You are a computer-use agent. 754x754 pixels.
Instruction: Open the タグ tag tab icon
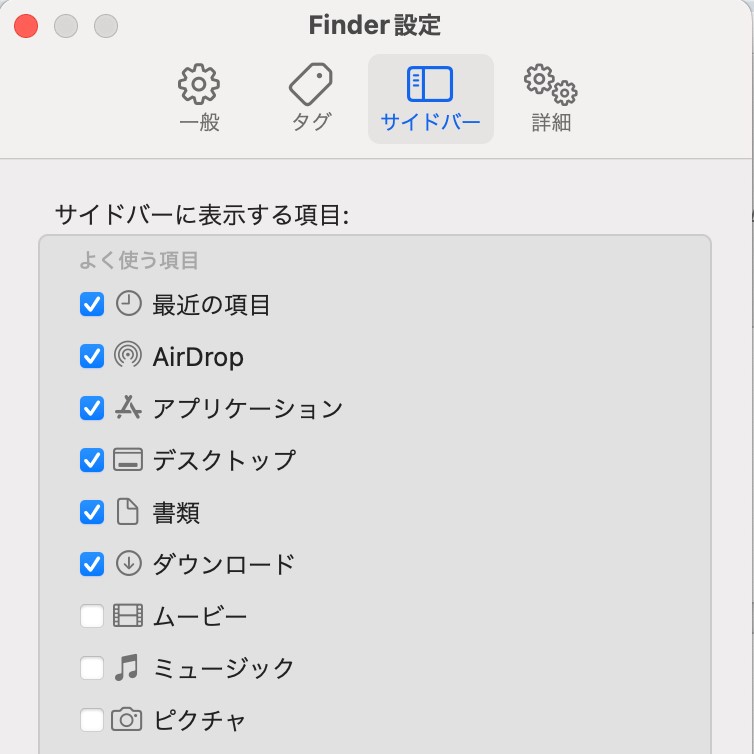(x=311, y=84)
